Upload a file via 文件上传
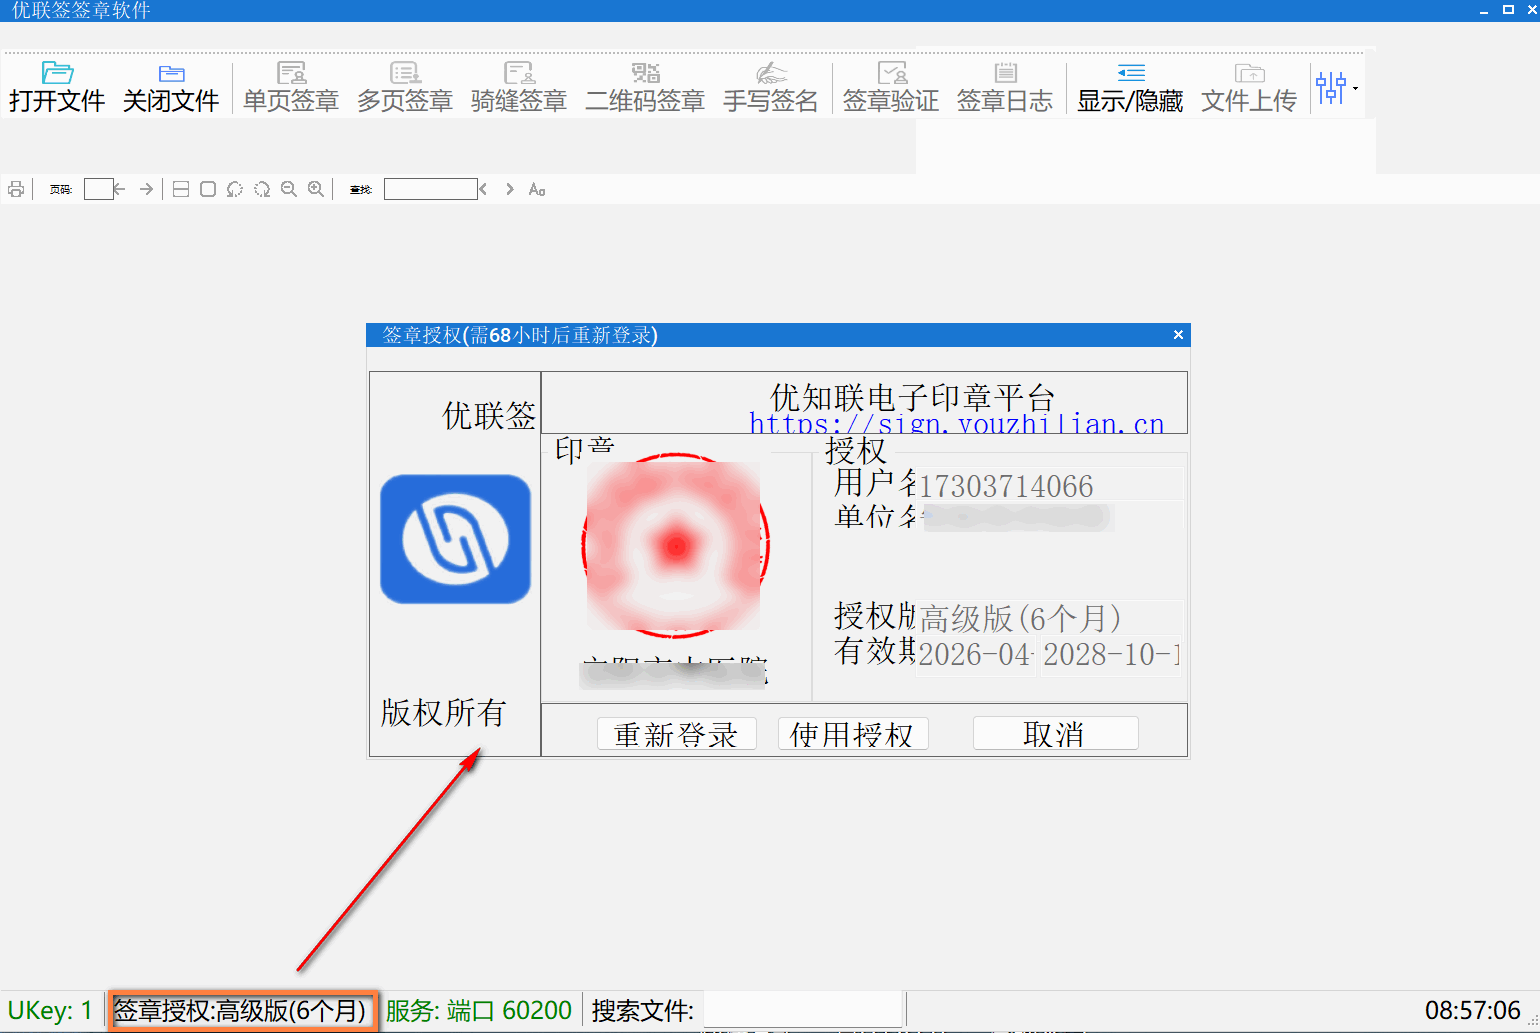 click(1248, 86)
